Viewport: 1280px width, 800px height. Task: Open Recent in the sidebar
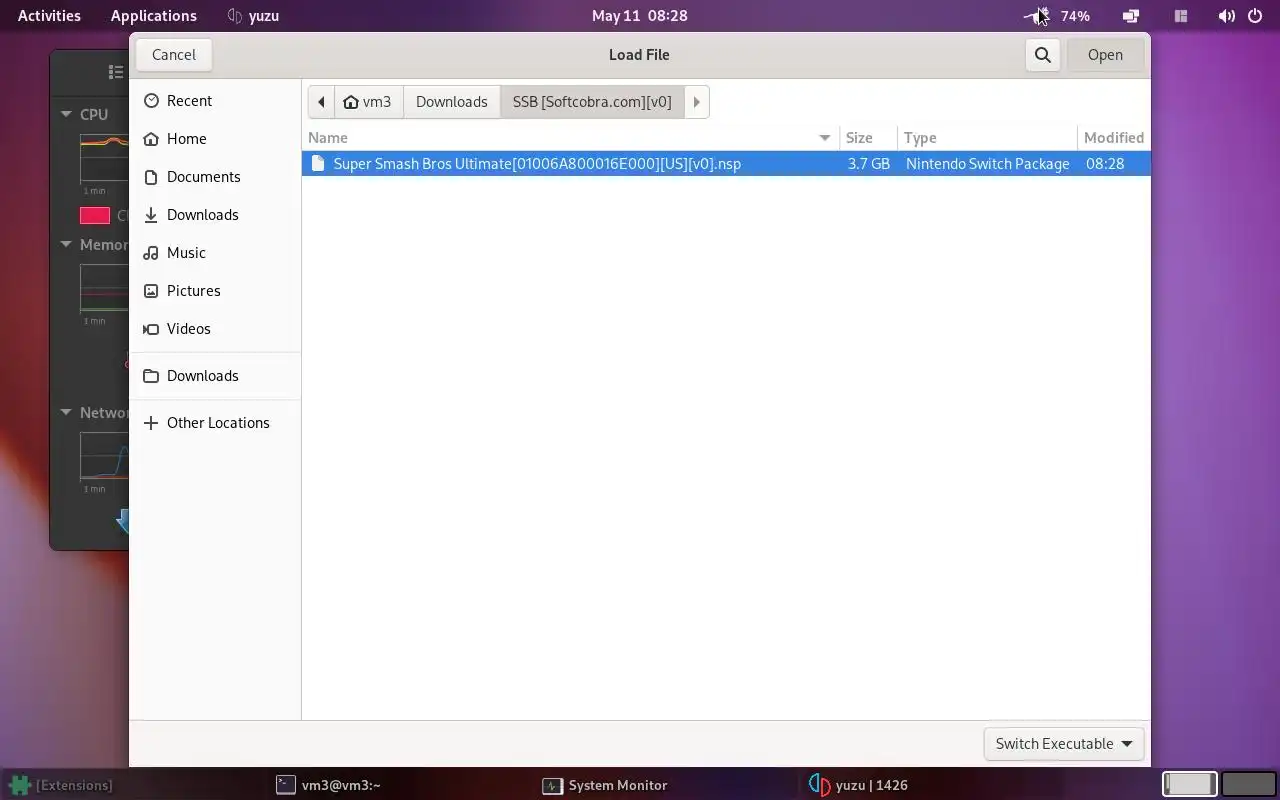point(215,101)
